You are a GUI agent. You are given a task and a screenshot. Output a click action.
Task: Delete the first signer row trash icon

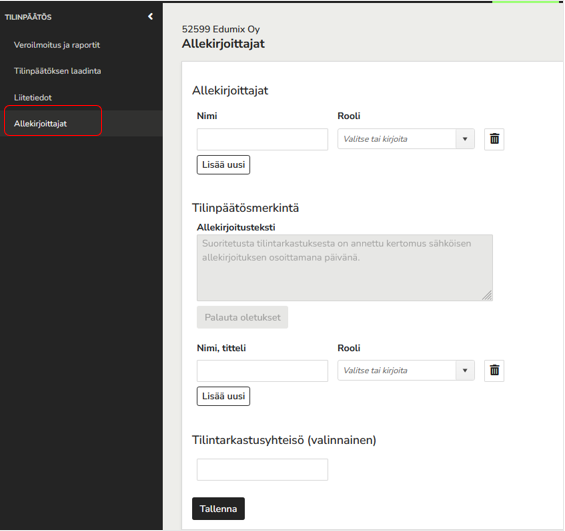tap(494, 139)
